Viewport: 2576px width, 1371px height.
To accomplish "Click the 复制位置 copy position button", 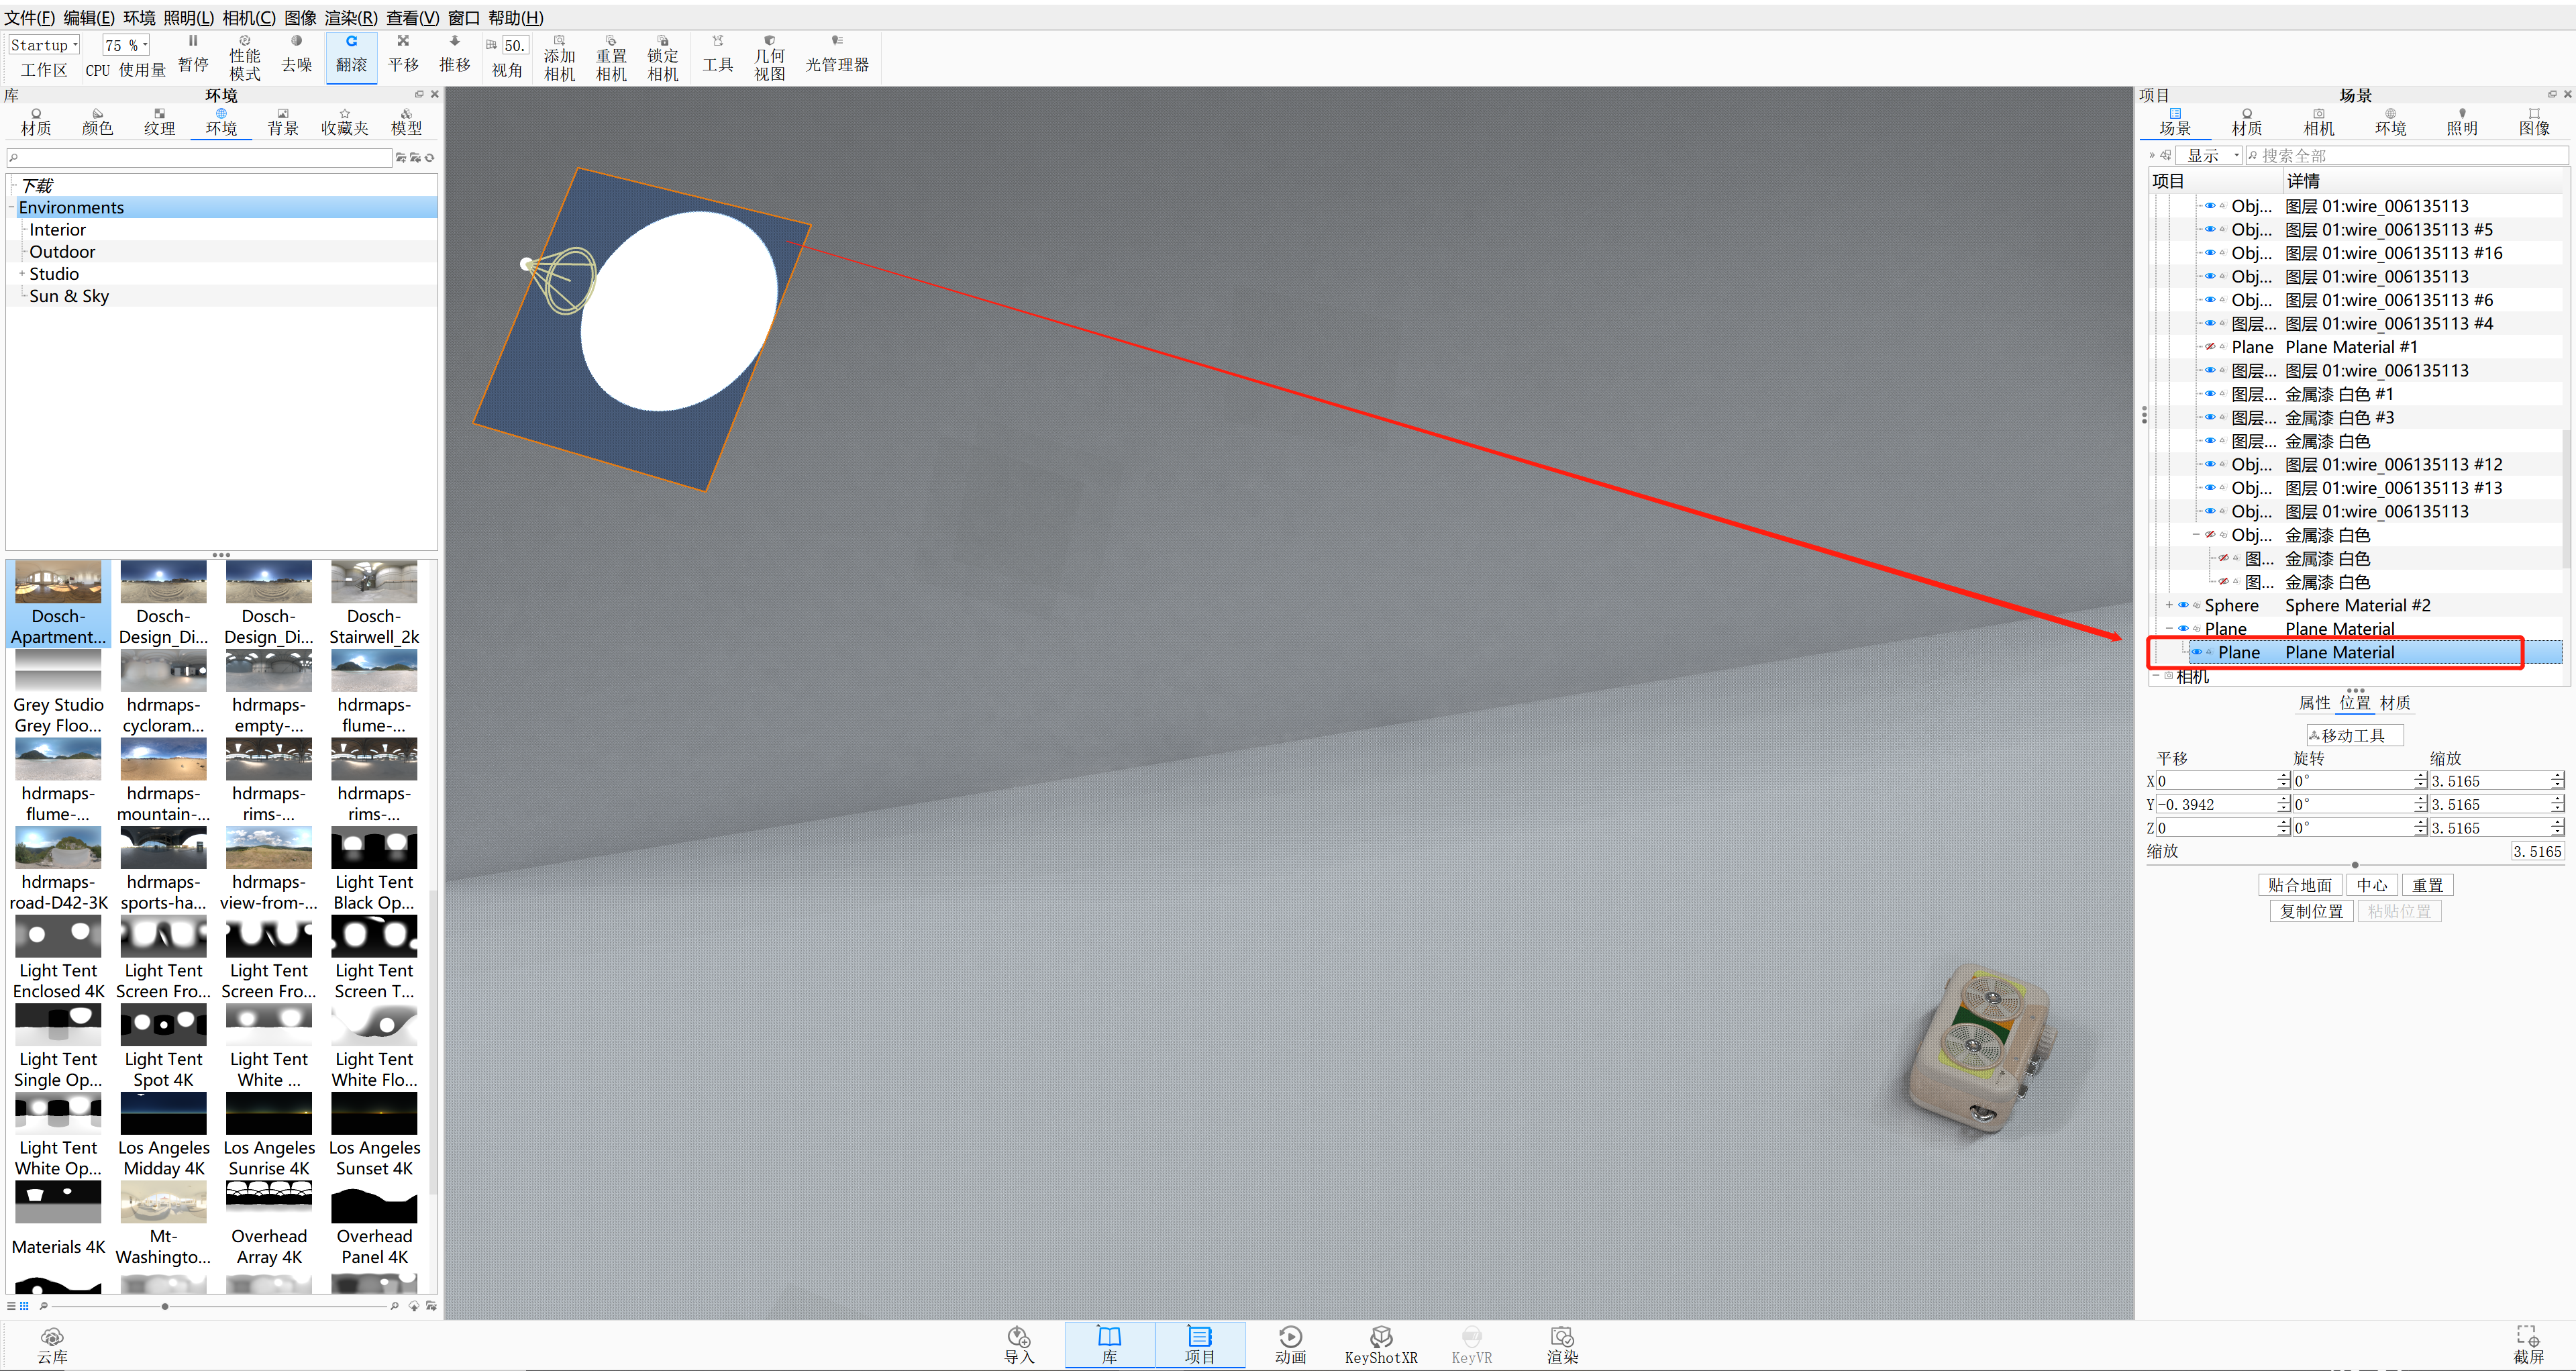I will pyautogui.click(x=2311, y=911).
